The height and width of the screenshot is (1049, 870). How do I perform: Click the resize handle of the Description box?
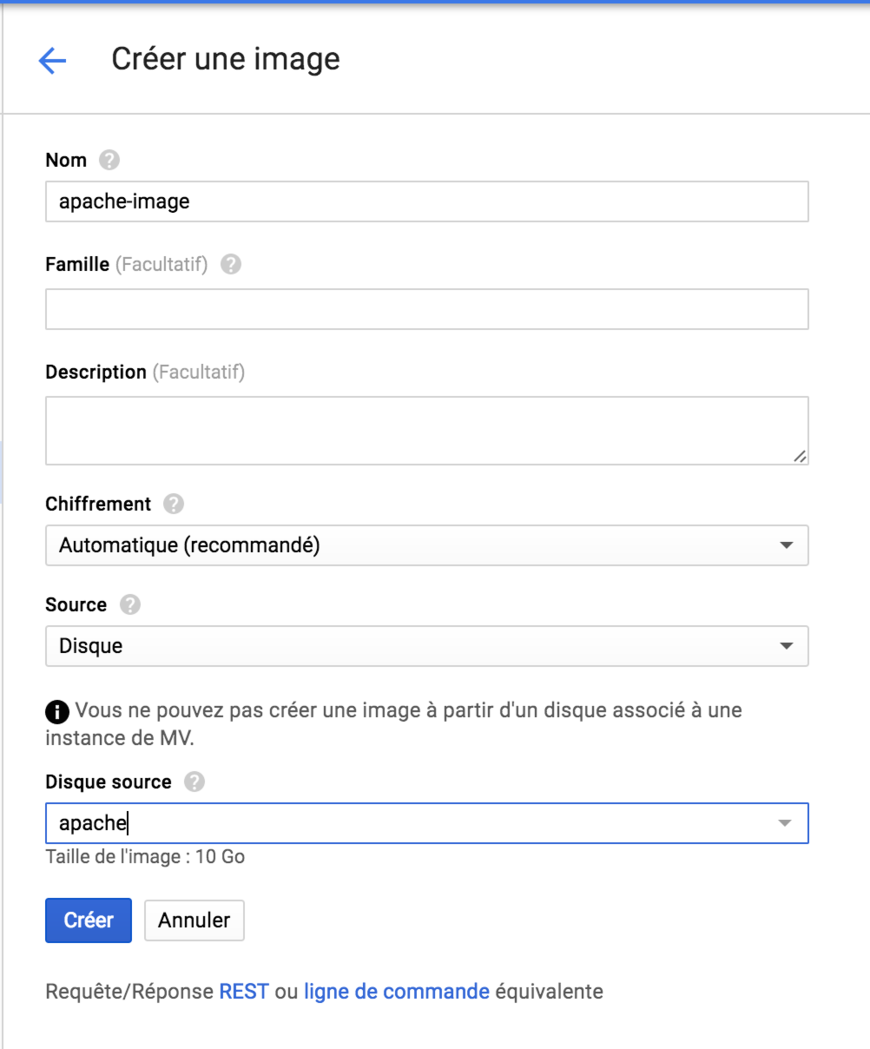(799, 457)
